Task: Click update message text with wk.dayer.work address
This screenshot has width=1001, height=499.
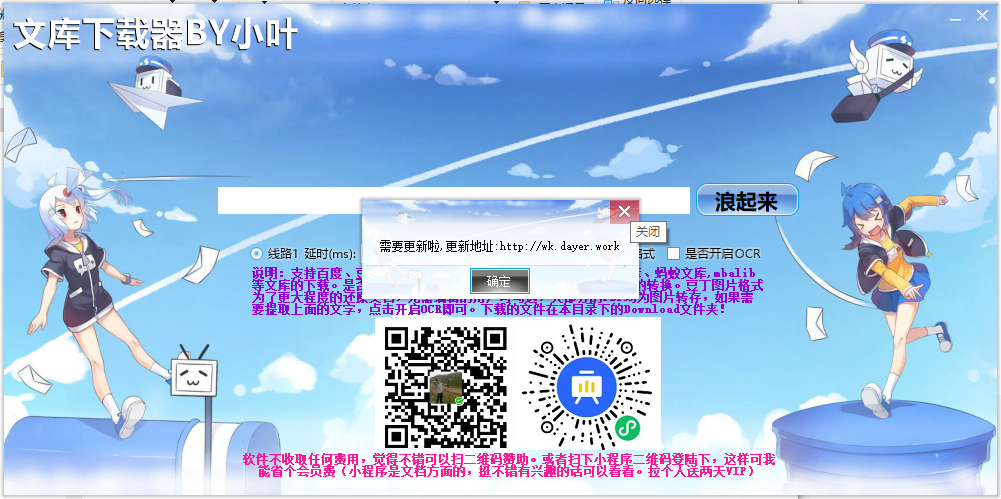Action: point(499,246)
